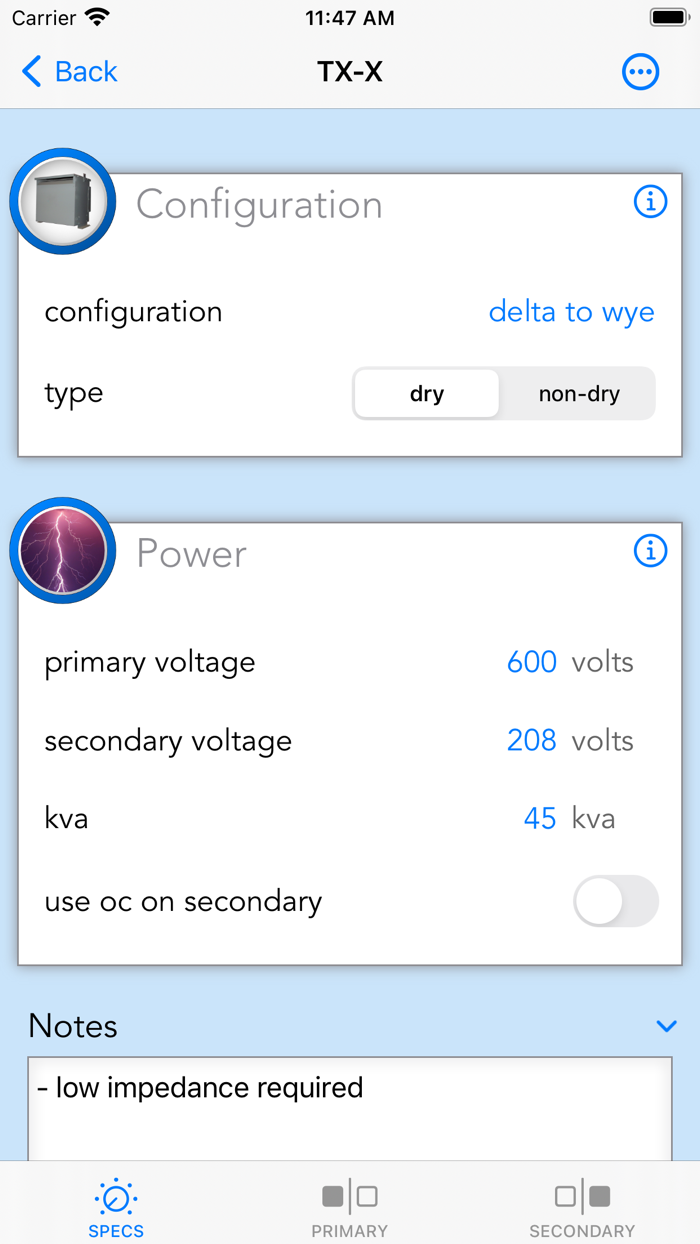Go Back to previous screen
700x1244 pixels.
pyautogui.click(x=70, y=72)
